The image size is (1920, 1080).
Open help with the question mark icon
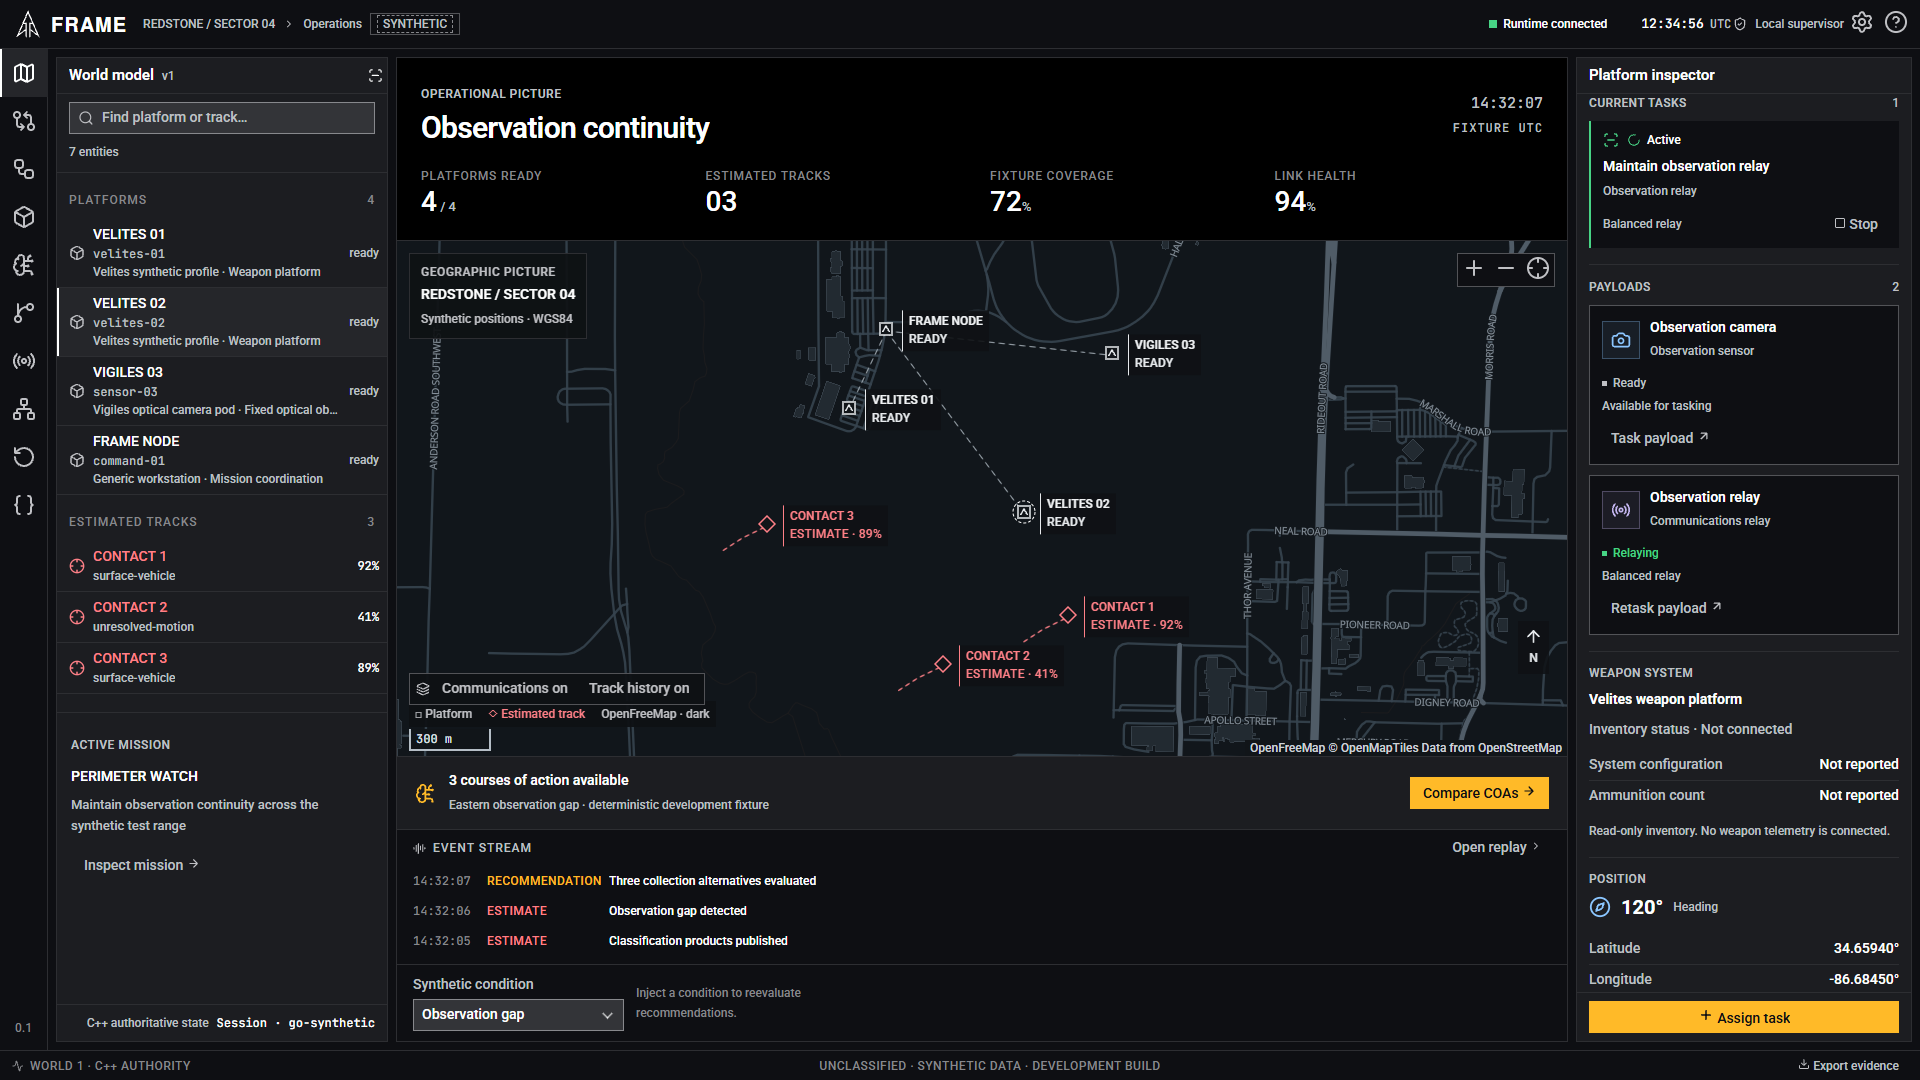coord(1896,23)
